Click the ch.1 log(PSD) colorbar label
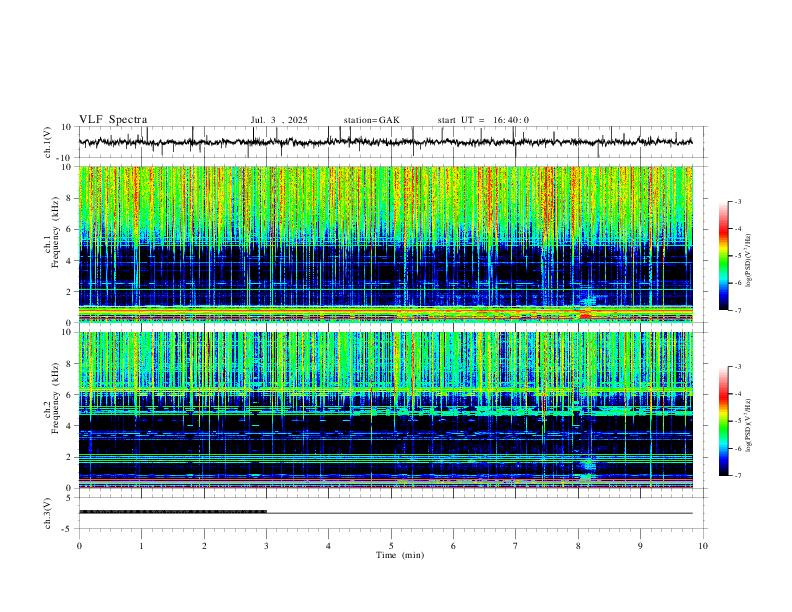This screenshot has height=612, width=792. point(748,261)
